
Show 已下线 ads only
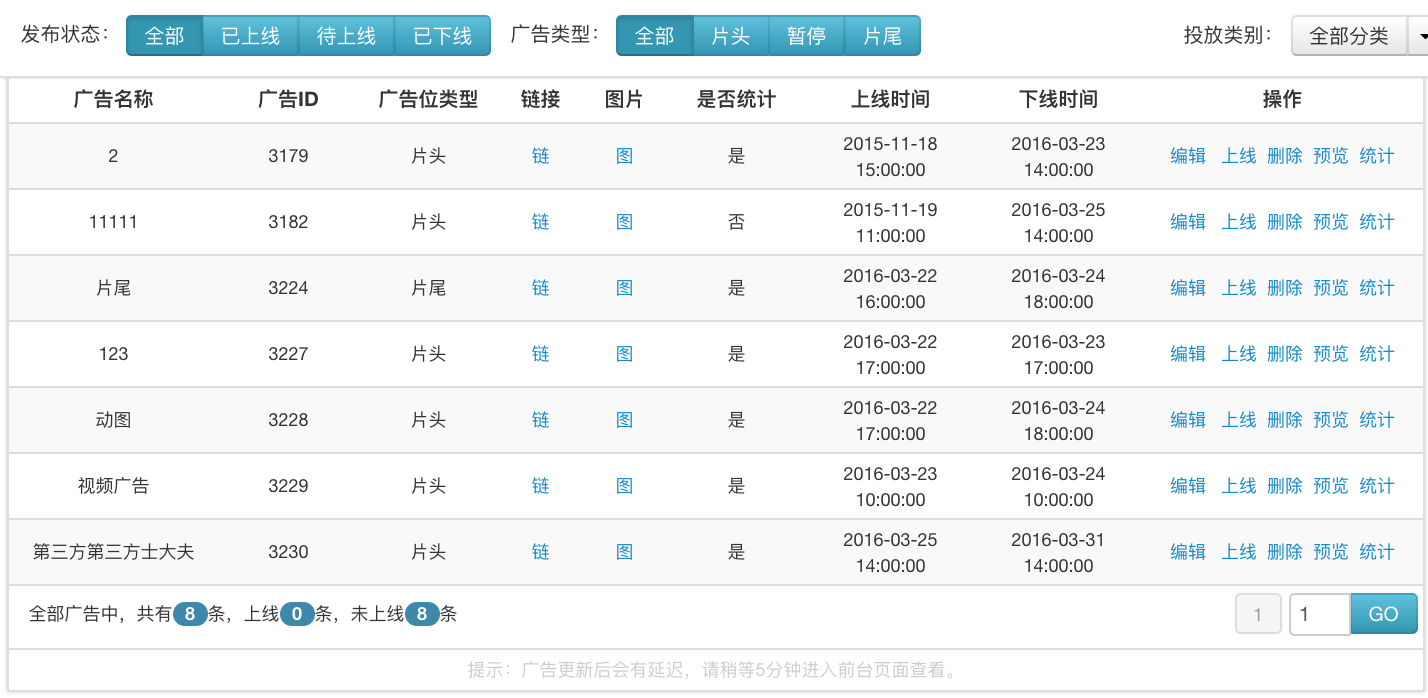(442, 36)
